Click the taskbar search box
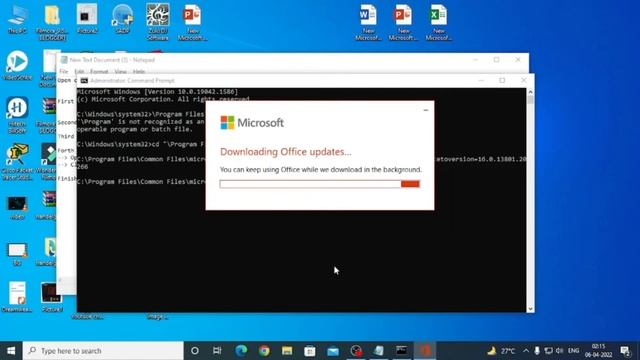Viewport: 640px width, 360px height. click(x=103, y=351)
